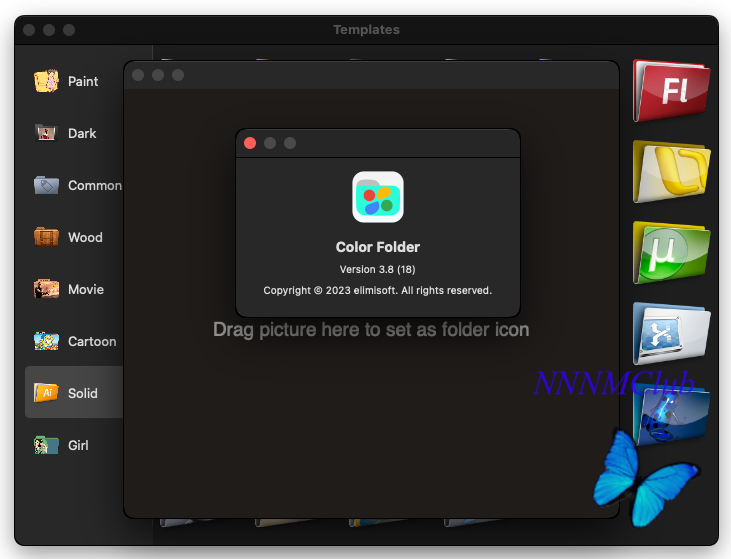731x559 pixels.
Task: Click the drag picture drop area text
Action: pyautogui.click(x=371, y=330)
